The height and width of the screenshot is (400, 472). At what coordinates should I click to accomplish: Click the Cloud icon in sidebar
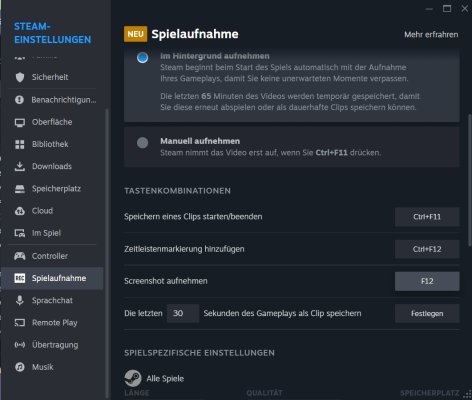coord(20,211)
